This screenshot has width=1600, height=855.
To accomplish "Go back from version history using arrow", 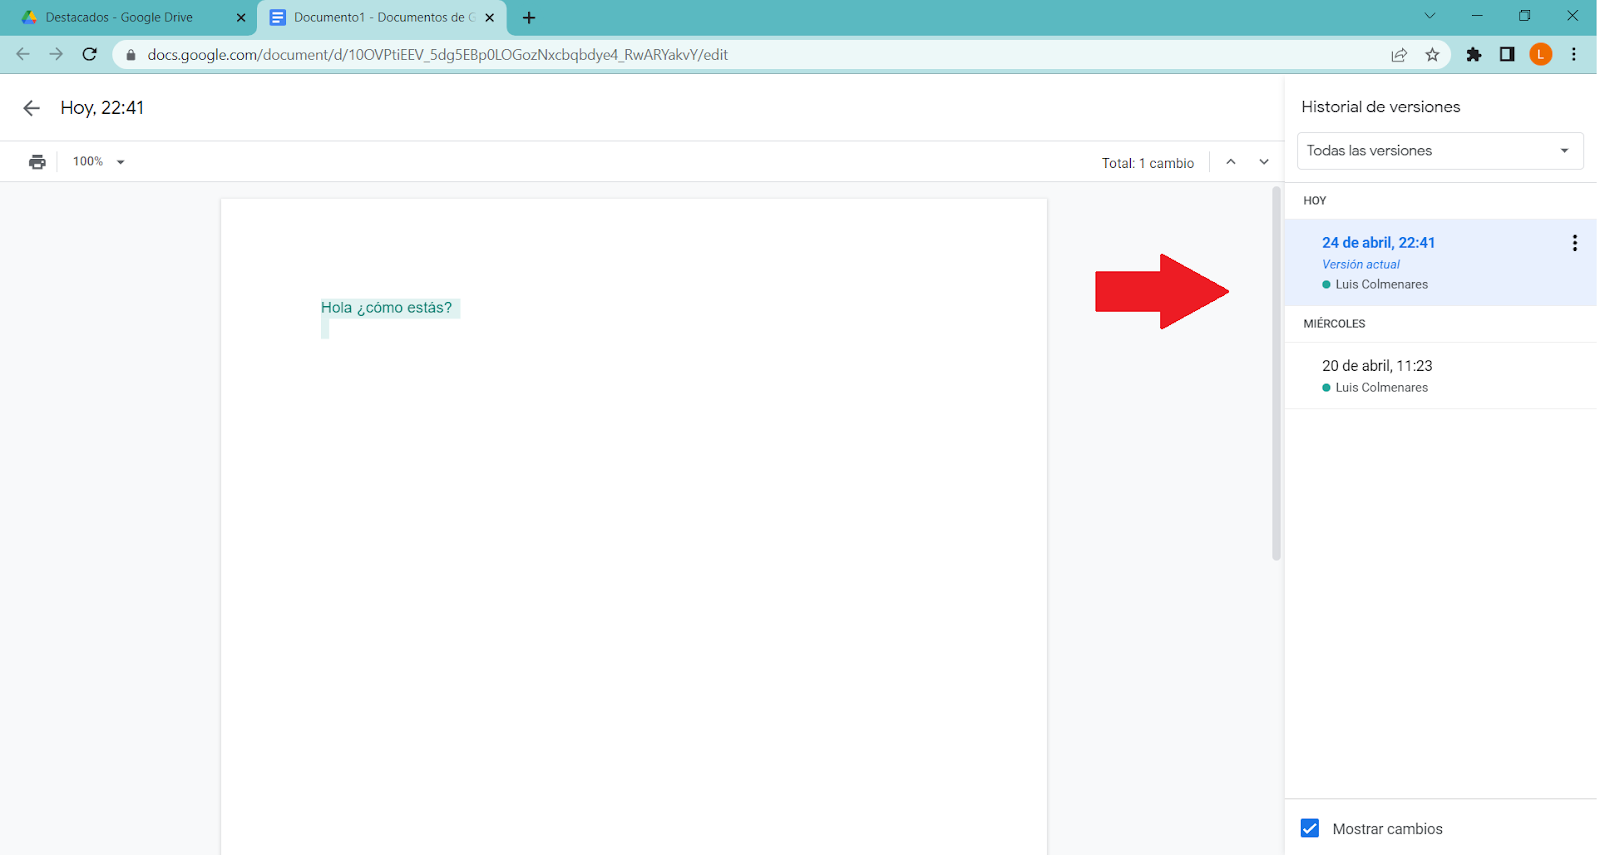I will click(x=31, y=108).
